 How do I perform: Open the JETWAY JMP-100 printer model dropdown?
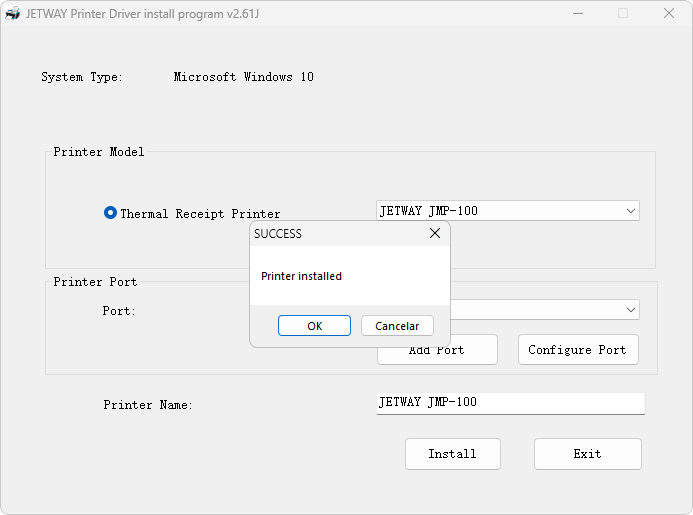[x=507, y=211]
